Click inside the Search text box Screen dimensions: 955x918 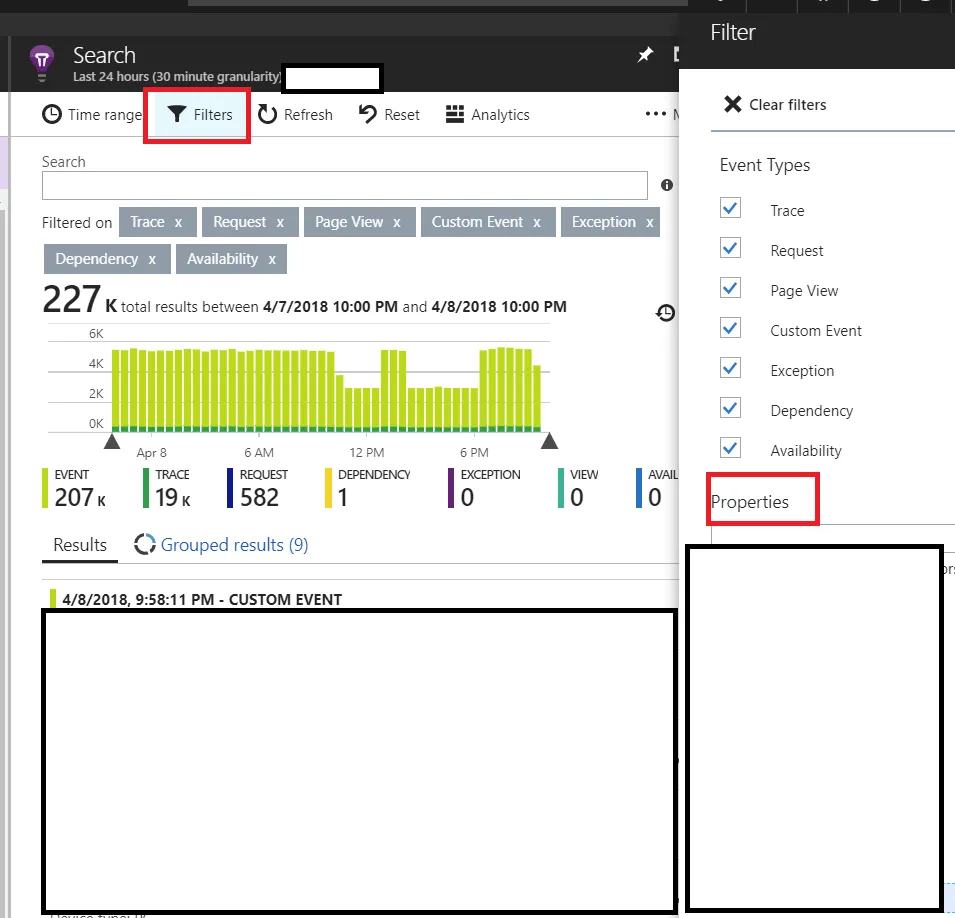coord(345,185)
